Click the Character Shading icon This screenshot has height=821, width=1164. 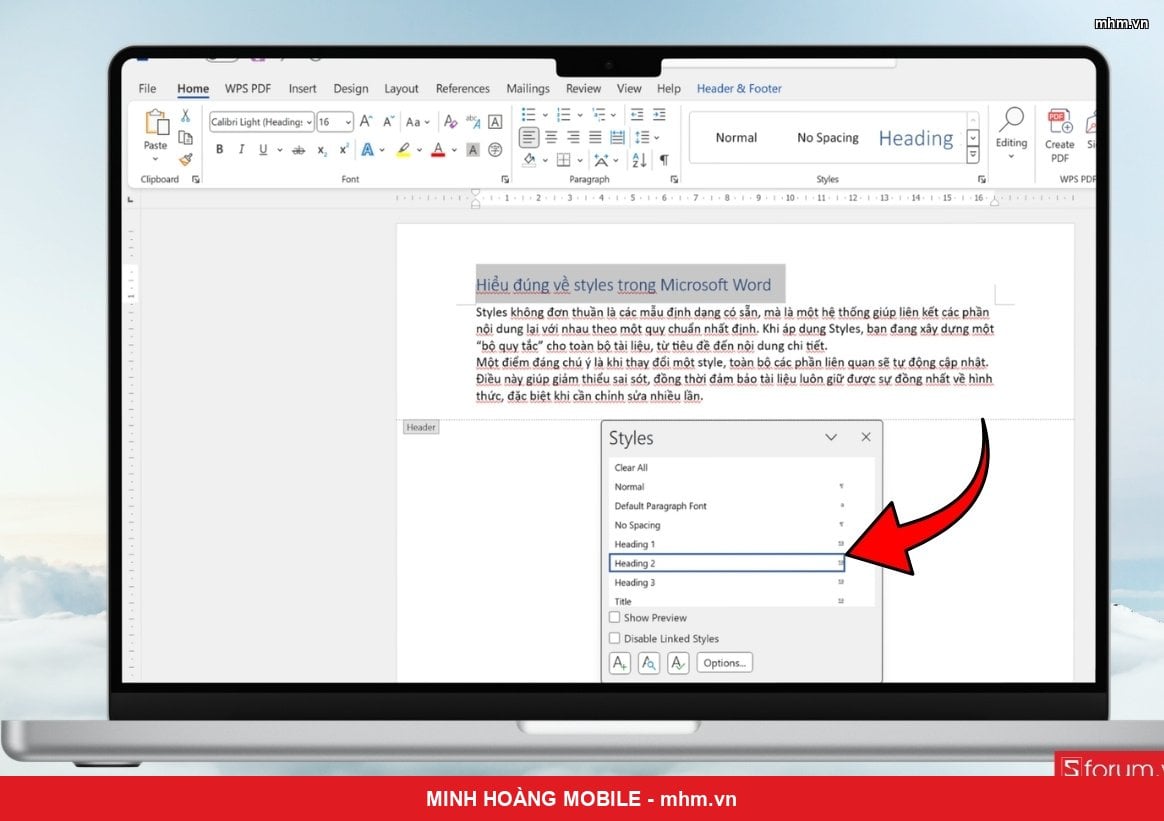(x=473, y=150)
